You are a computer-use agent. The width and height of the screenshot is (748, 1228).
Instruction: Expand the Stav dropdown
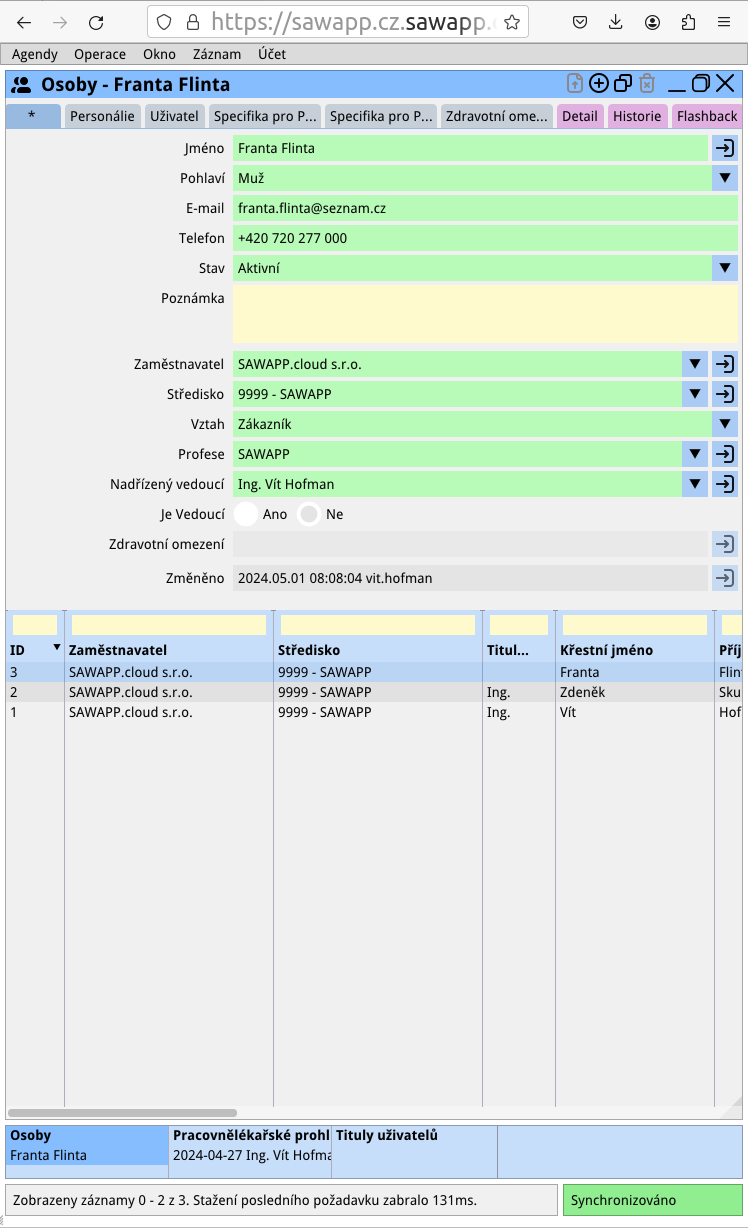(725, 268)
